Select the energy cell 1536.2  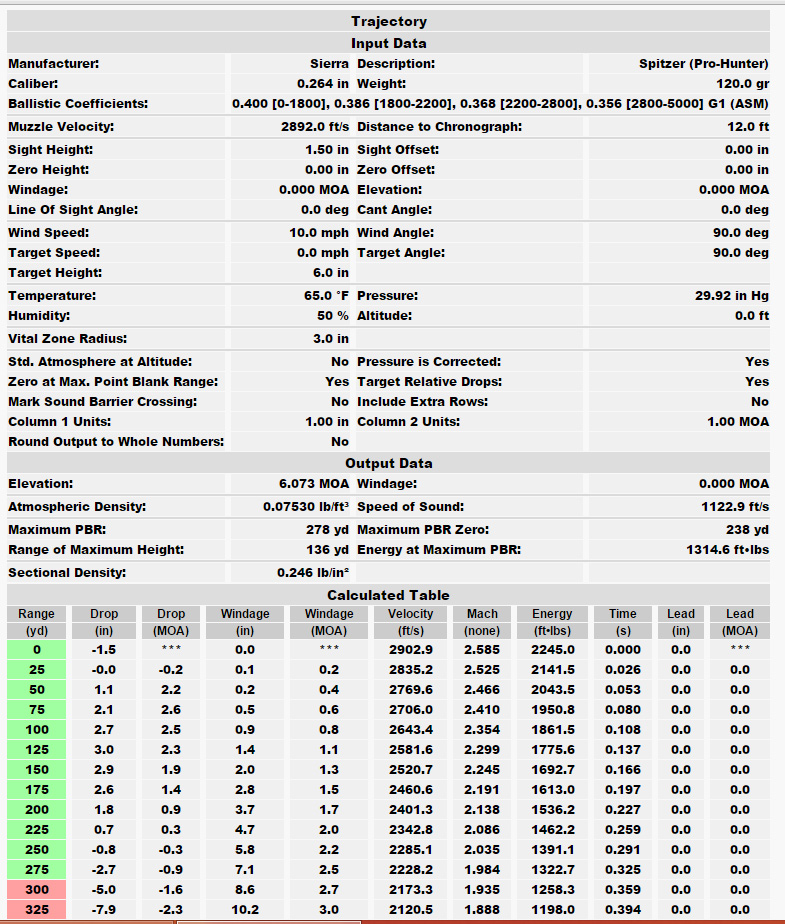click(x=552, y=810)
